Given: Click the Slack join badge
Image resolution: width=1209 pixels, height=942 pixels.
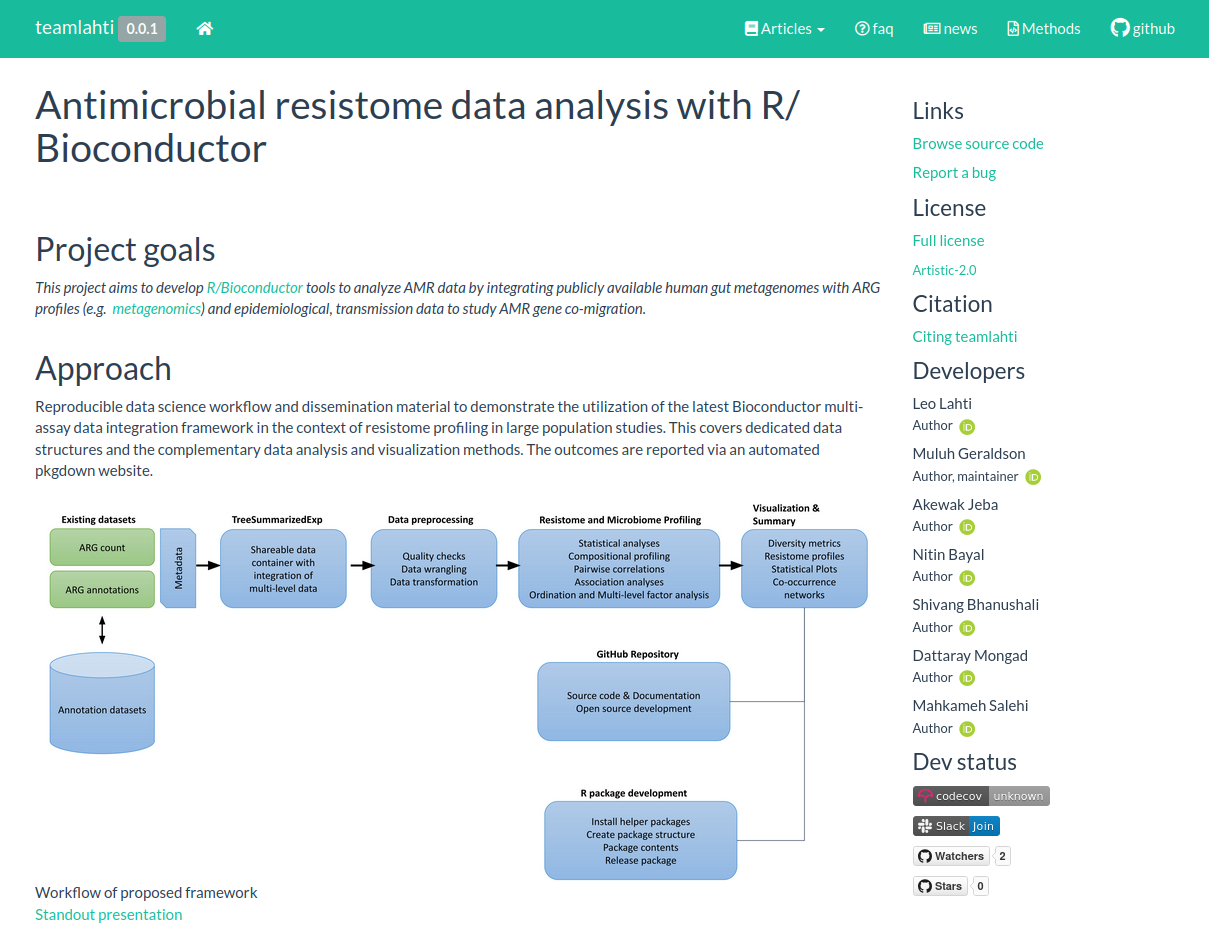Looking at the screenshot, I should pyautogui.click(x=956, y=826).
